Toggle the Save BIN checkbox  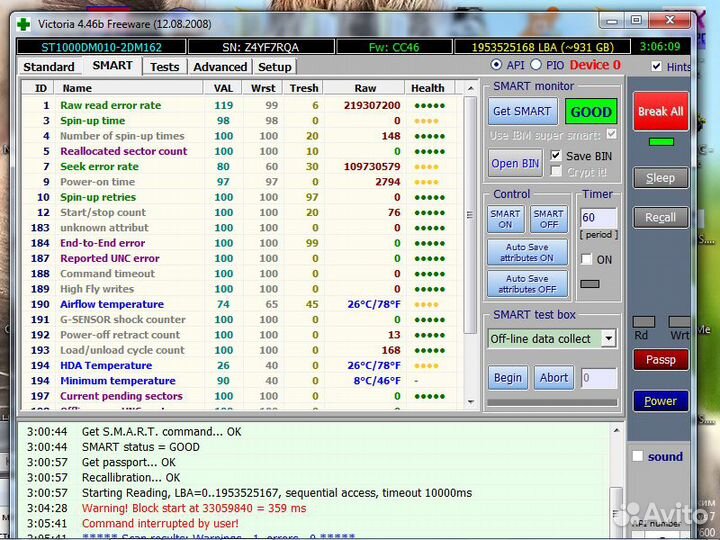tap(556, 156)
